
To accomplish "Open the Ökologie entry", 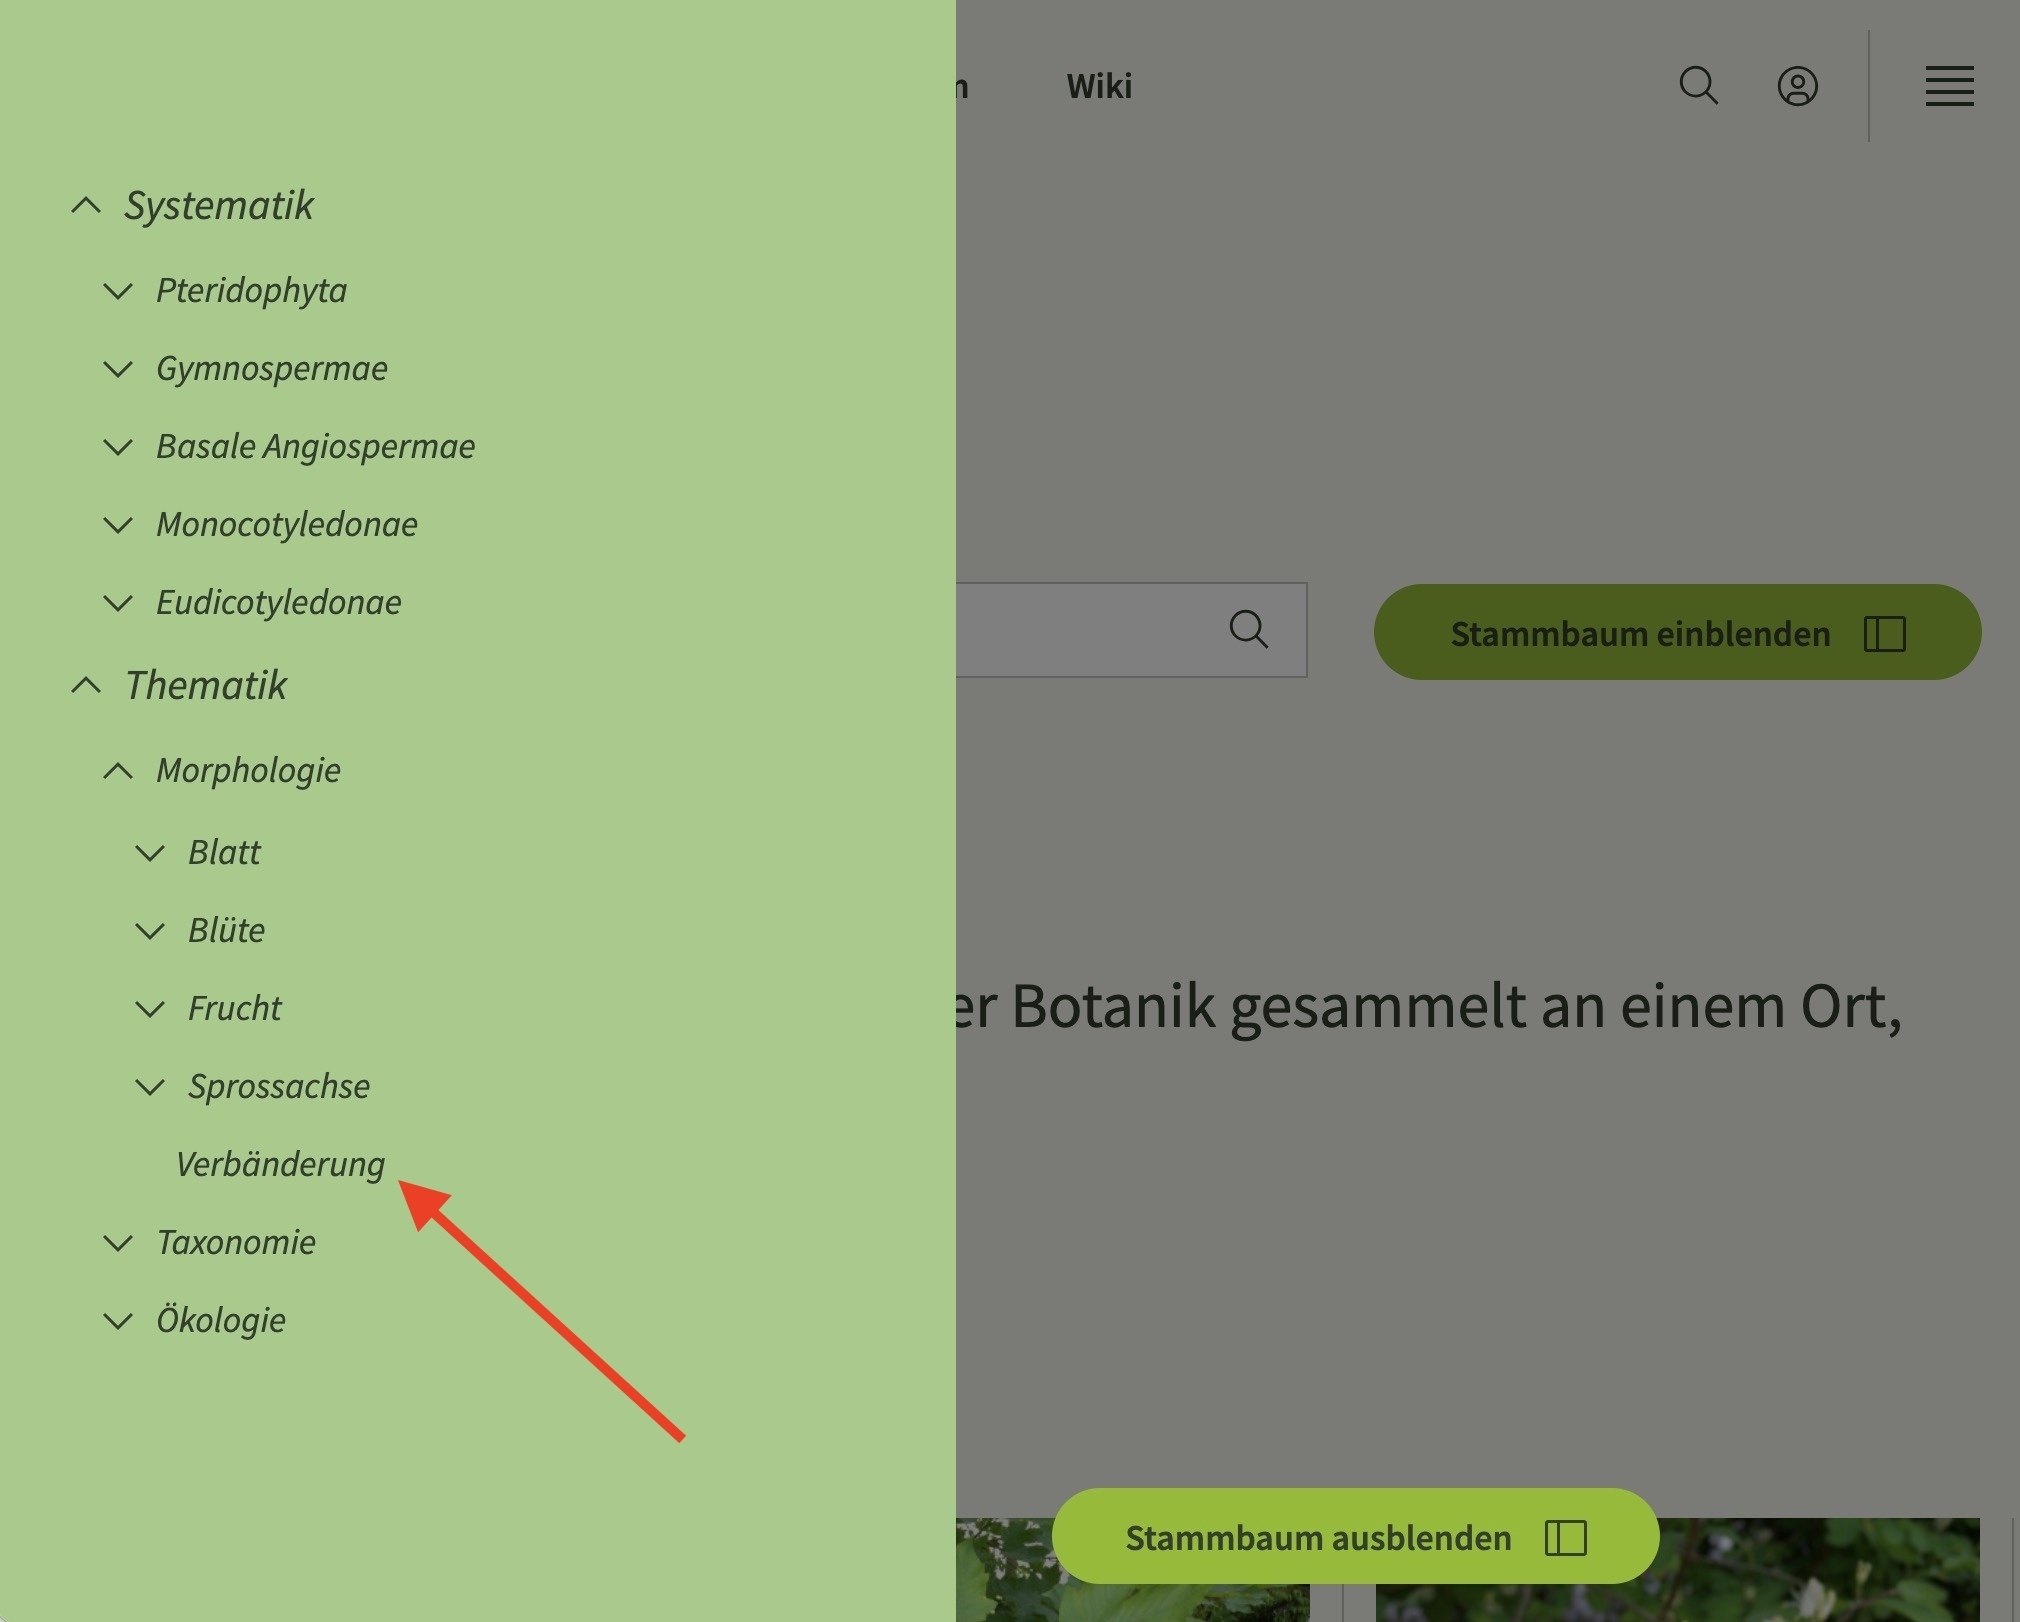I will [221, 1320].
